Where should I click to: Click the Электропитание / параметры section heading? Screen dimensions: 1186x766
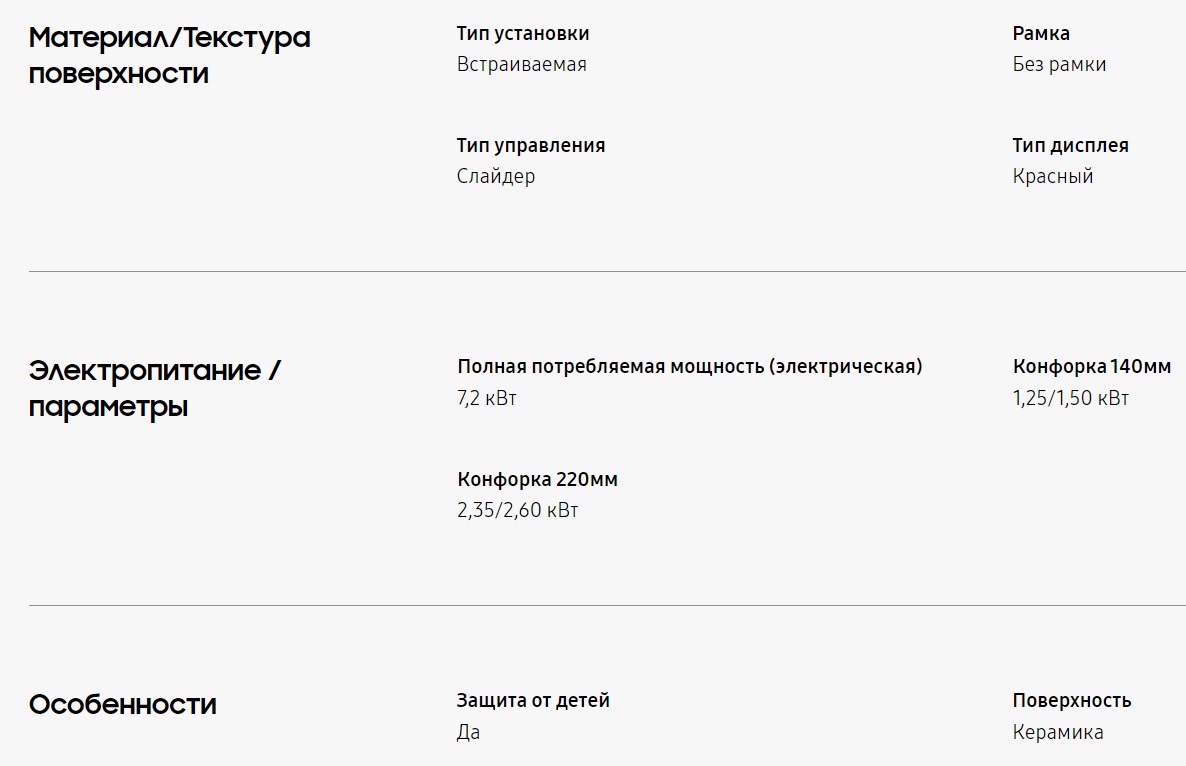point(155,388)
